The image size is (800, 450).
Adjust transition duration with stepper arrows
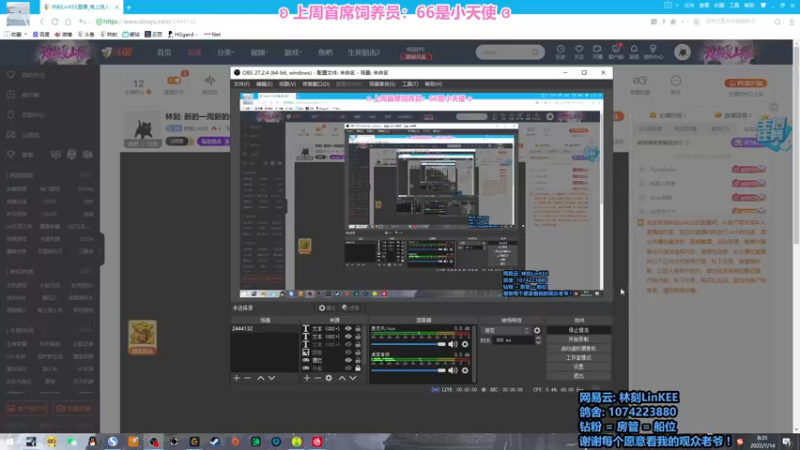point(538,340)
